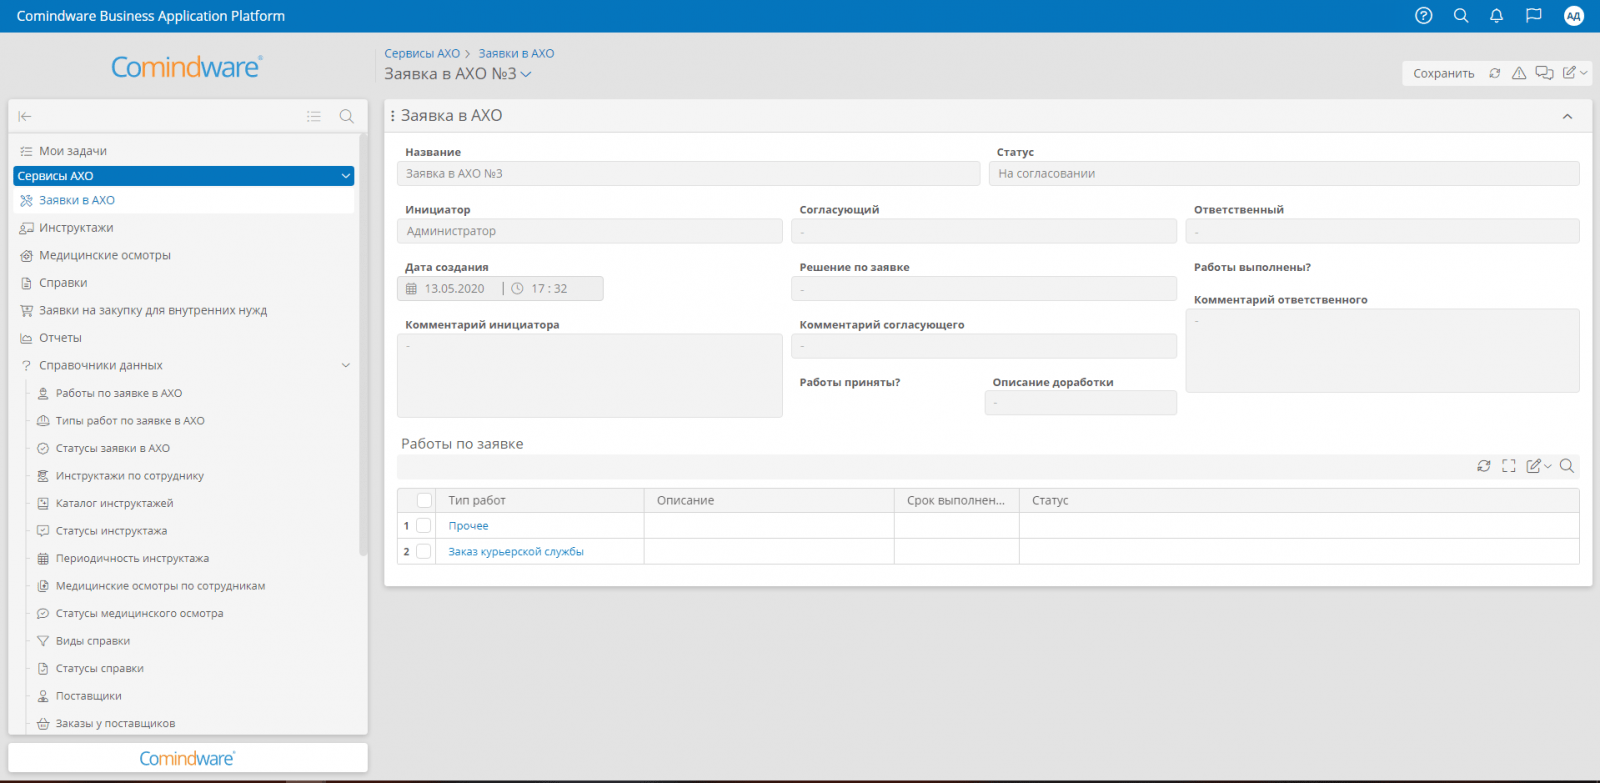Open Инструктажи in the sidebar

[76, 228]
